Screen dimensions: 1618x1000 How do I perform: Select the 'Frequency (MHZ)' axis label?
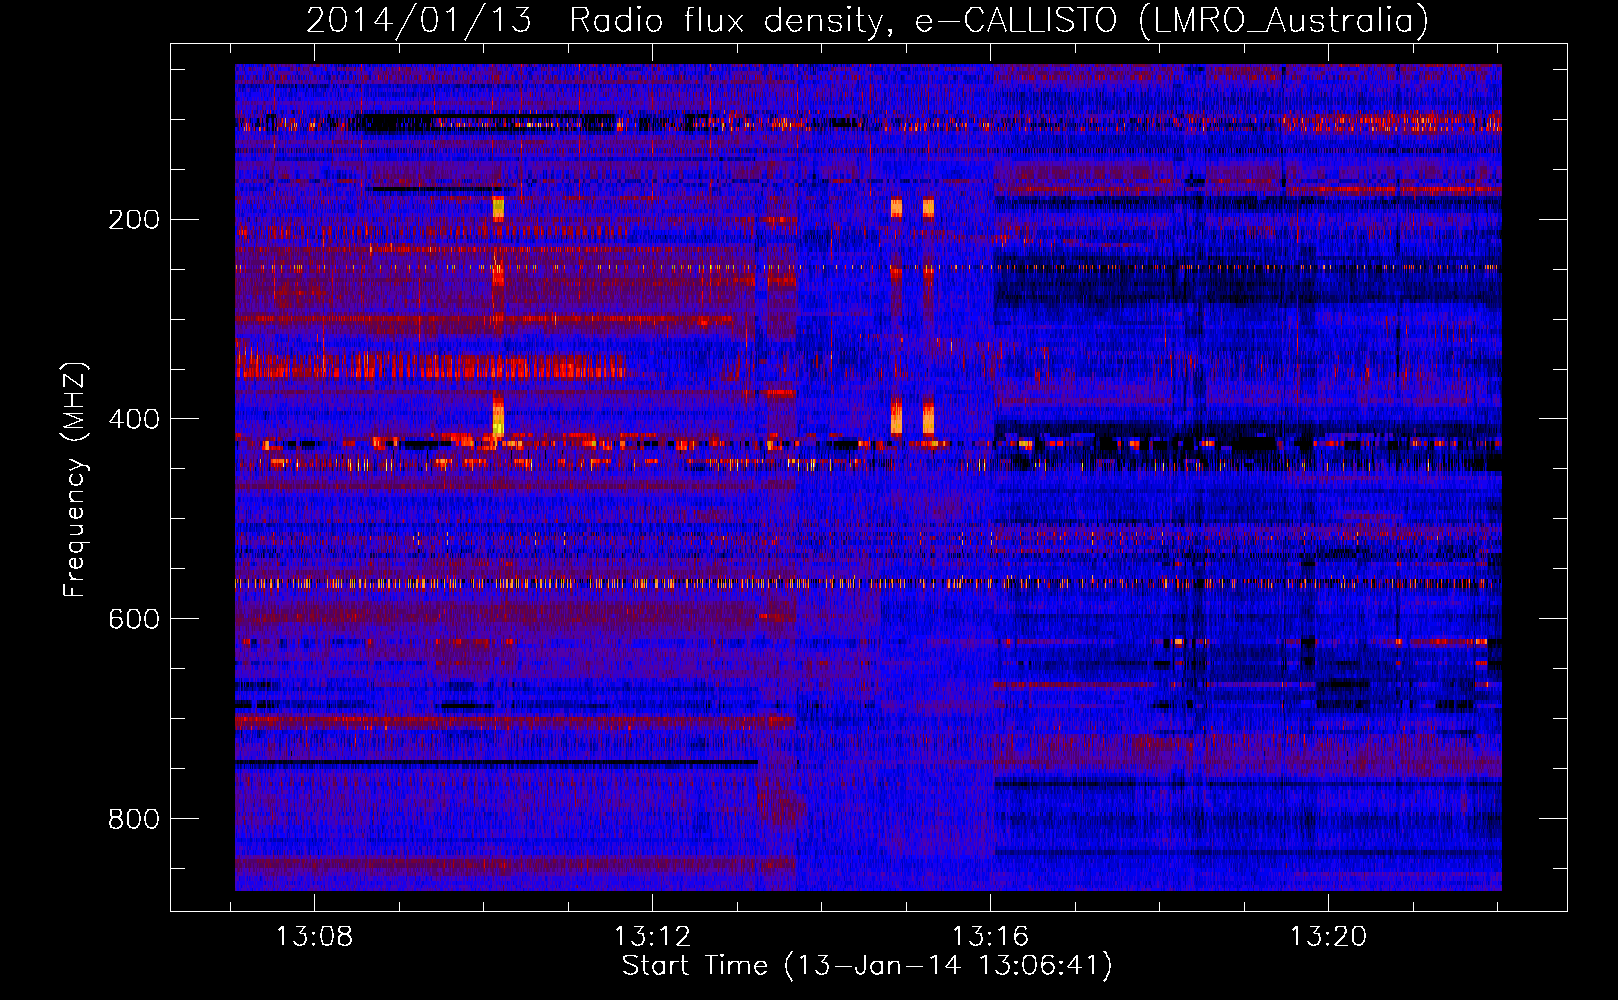[x=75, y=480]
